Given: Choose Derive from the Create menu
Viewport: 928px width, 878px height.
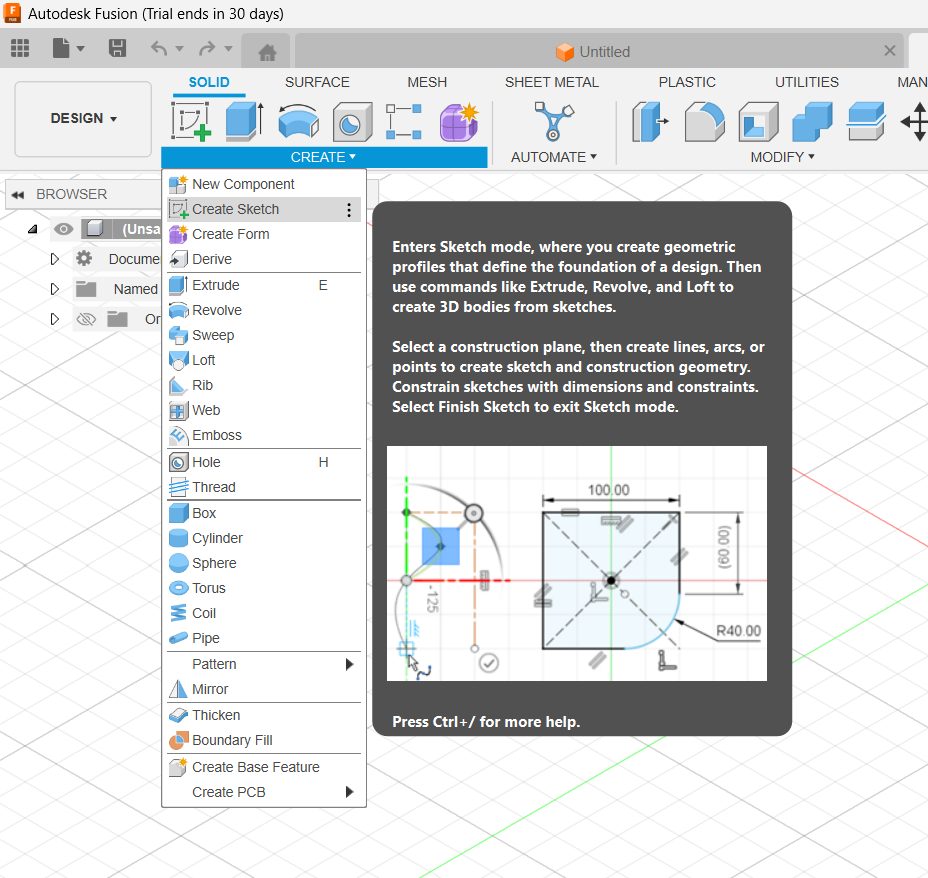Looking at the screenshot, I should tap(265, 259).
